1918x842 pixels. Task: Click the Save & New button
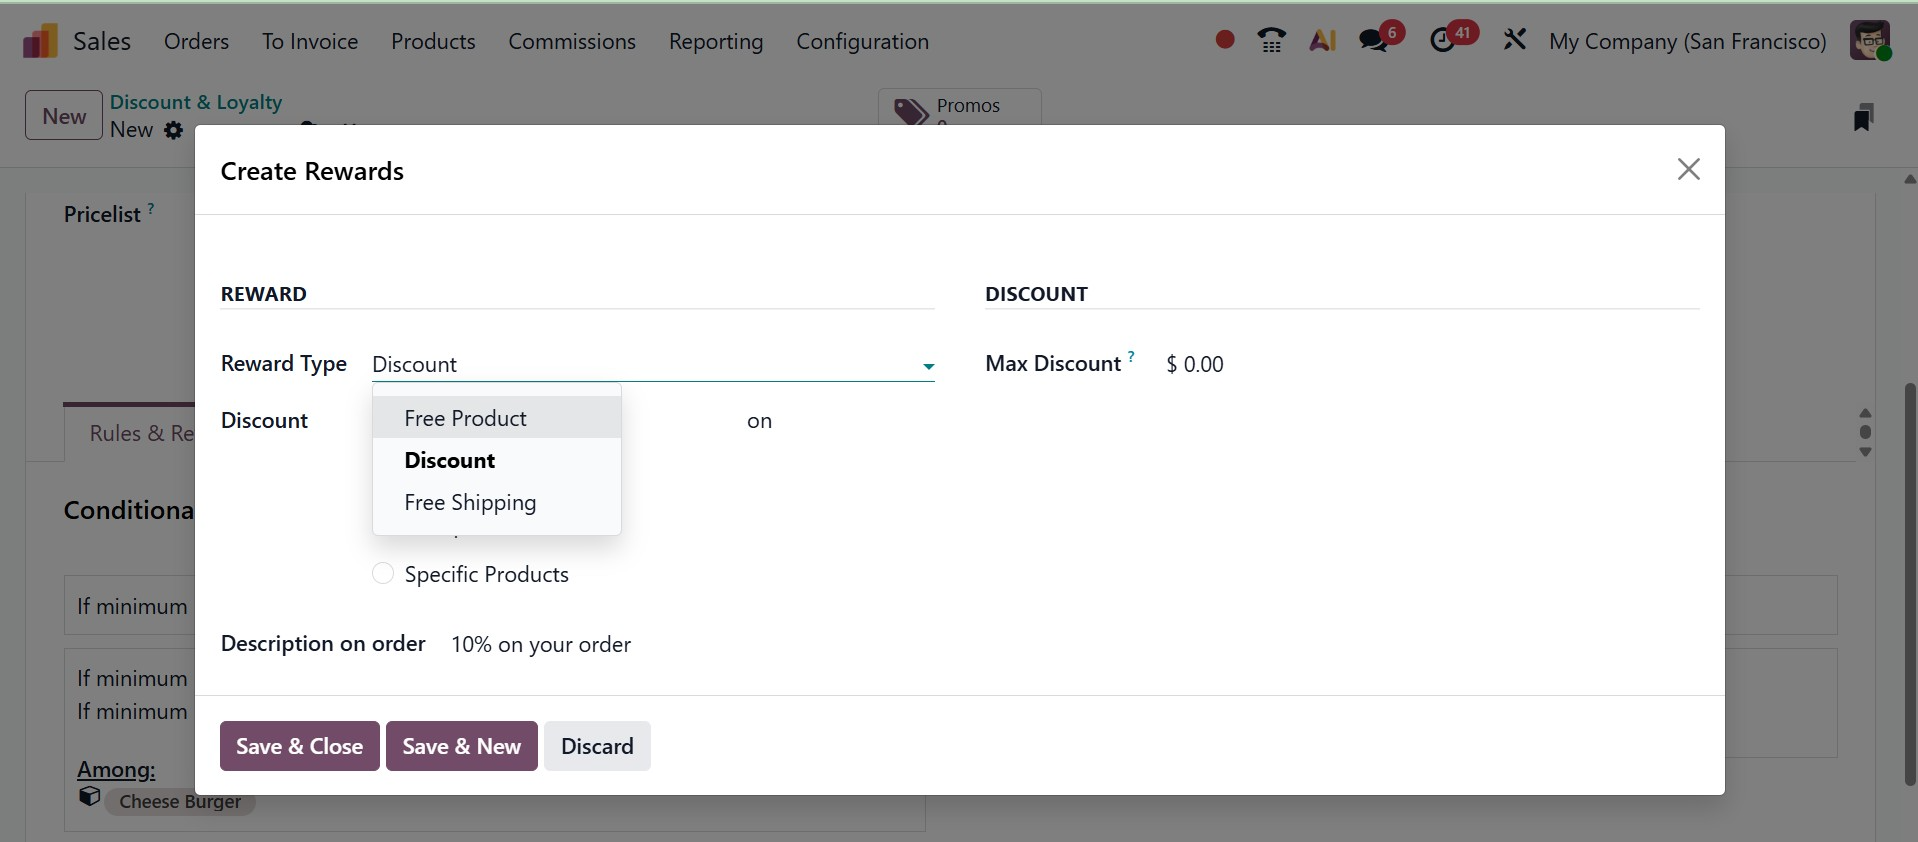click(x=461, y=746)
